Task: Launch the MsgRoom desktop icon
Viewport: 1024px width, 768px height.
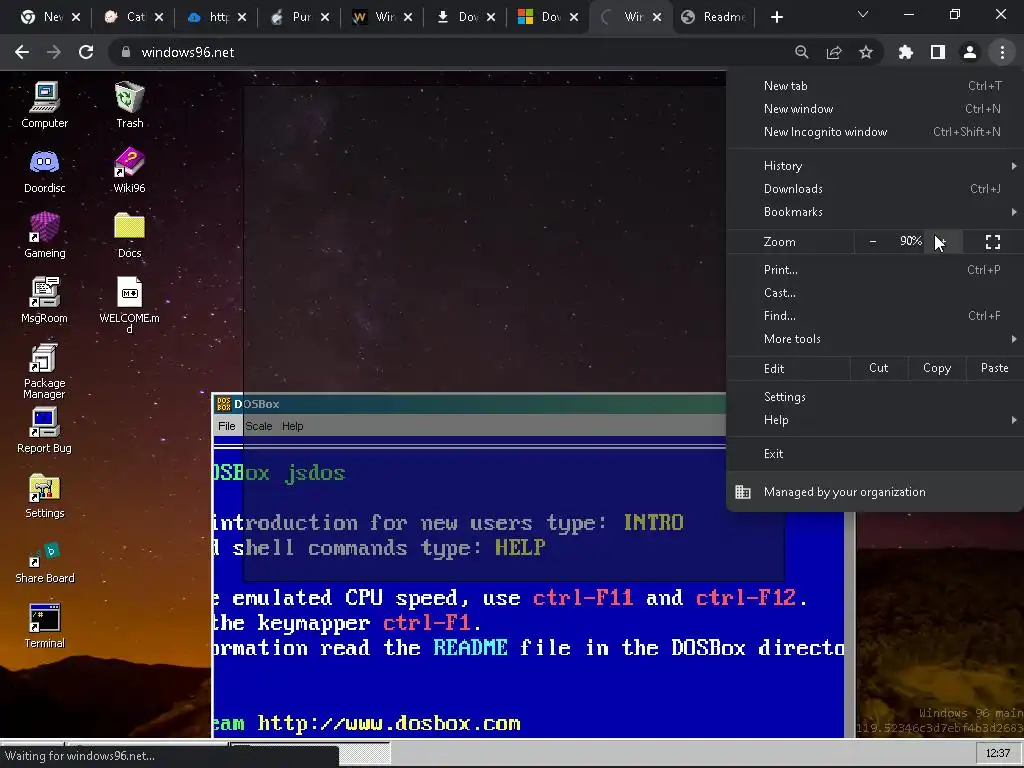Action: click(x=44, y=300)
